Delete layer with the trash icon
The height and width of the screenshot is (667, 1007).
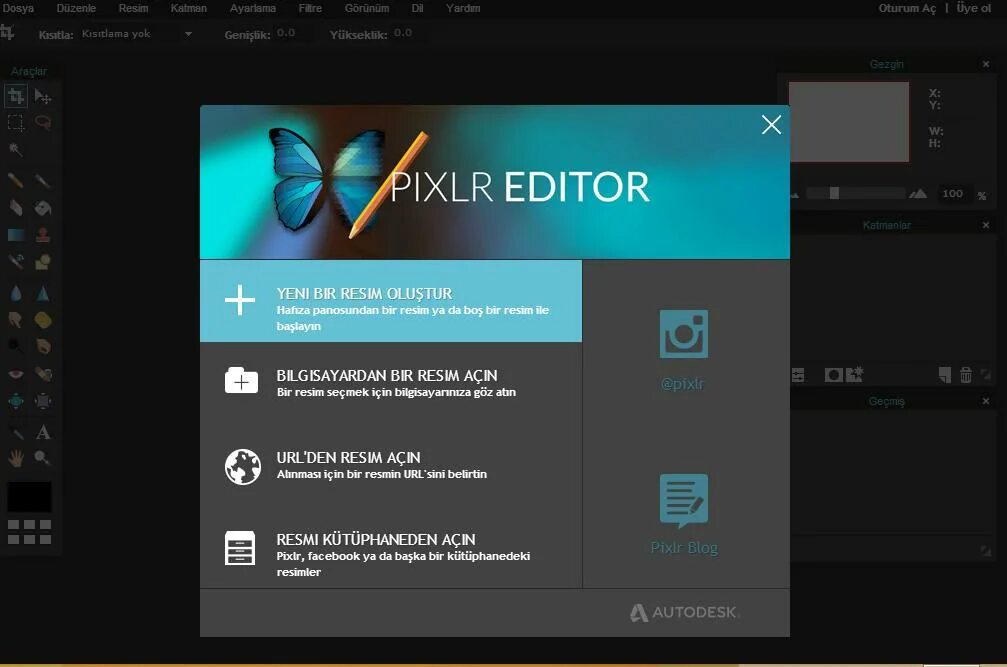point(965,375)
